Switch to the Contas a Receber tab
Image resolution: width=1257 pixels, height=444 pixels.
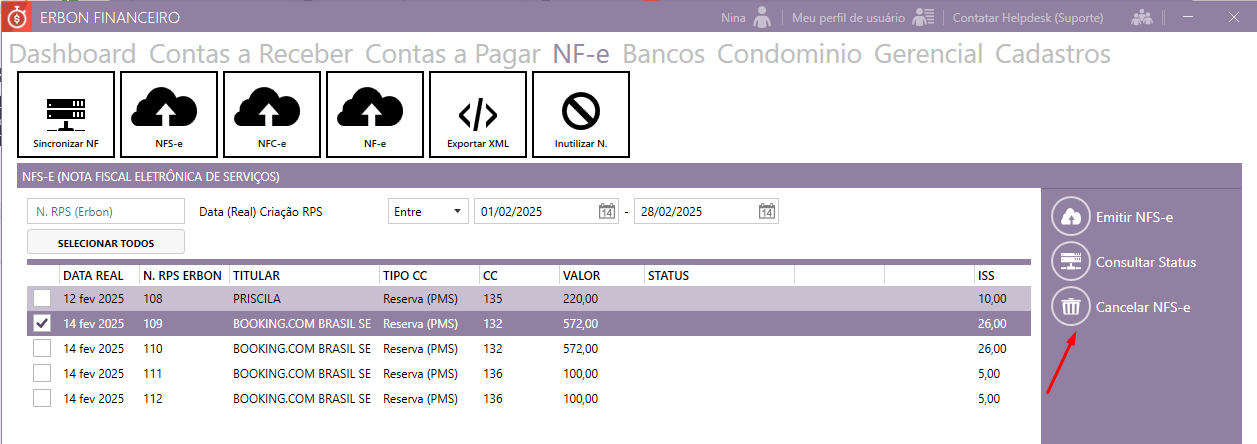[251, 54]
